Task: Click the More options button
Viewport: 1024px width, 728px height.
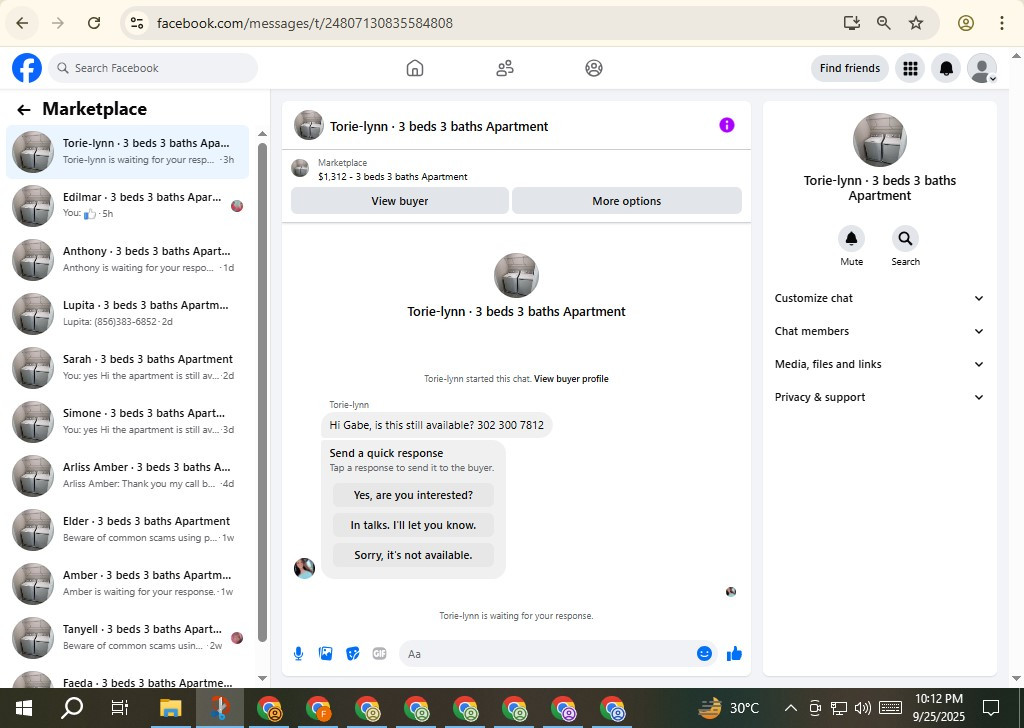Action: point(626,201)
